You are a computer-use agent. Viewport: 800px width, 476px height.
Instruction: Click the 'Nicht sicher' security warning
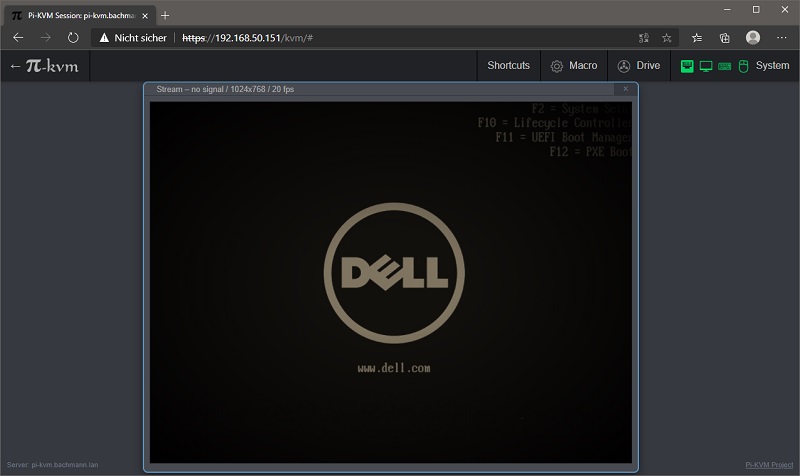click(x=133, y=38)
